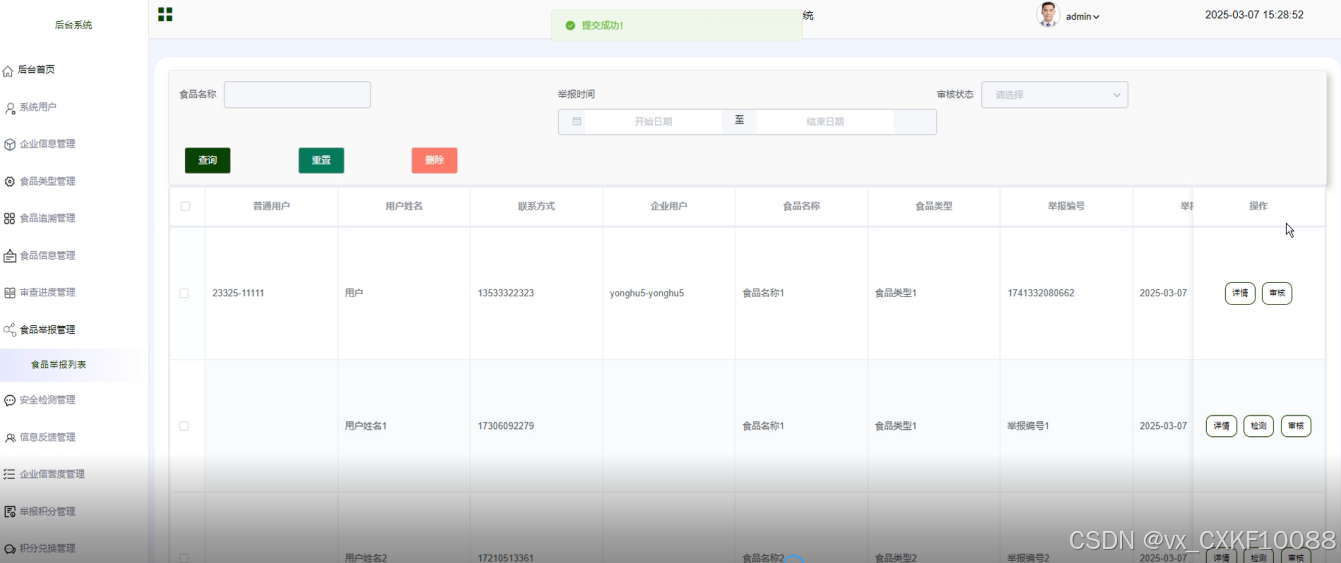Click the four-squares icon beside 食品追溯管理
Screen dimensions: 1341x563
(x=10, y=218)
